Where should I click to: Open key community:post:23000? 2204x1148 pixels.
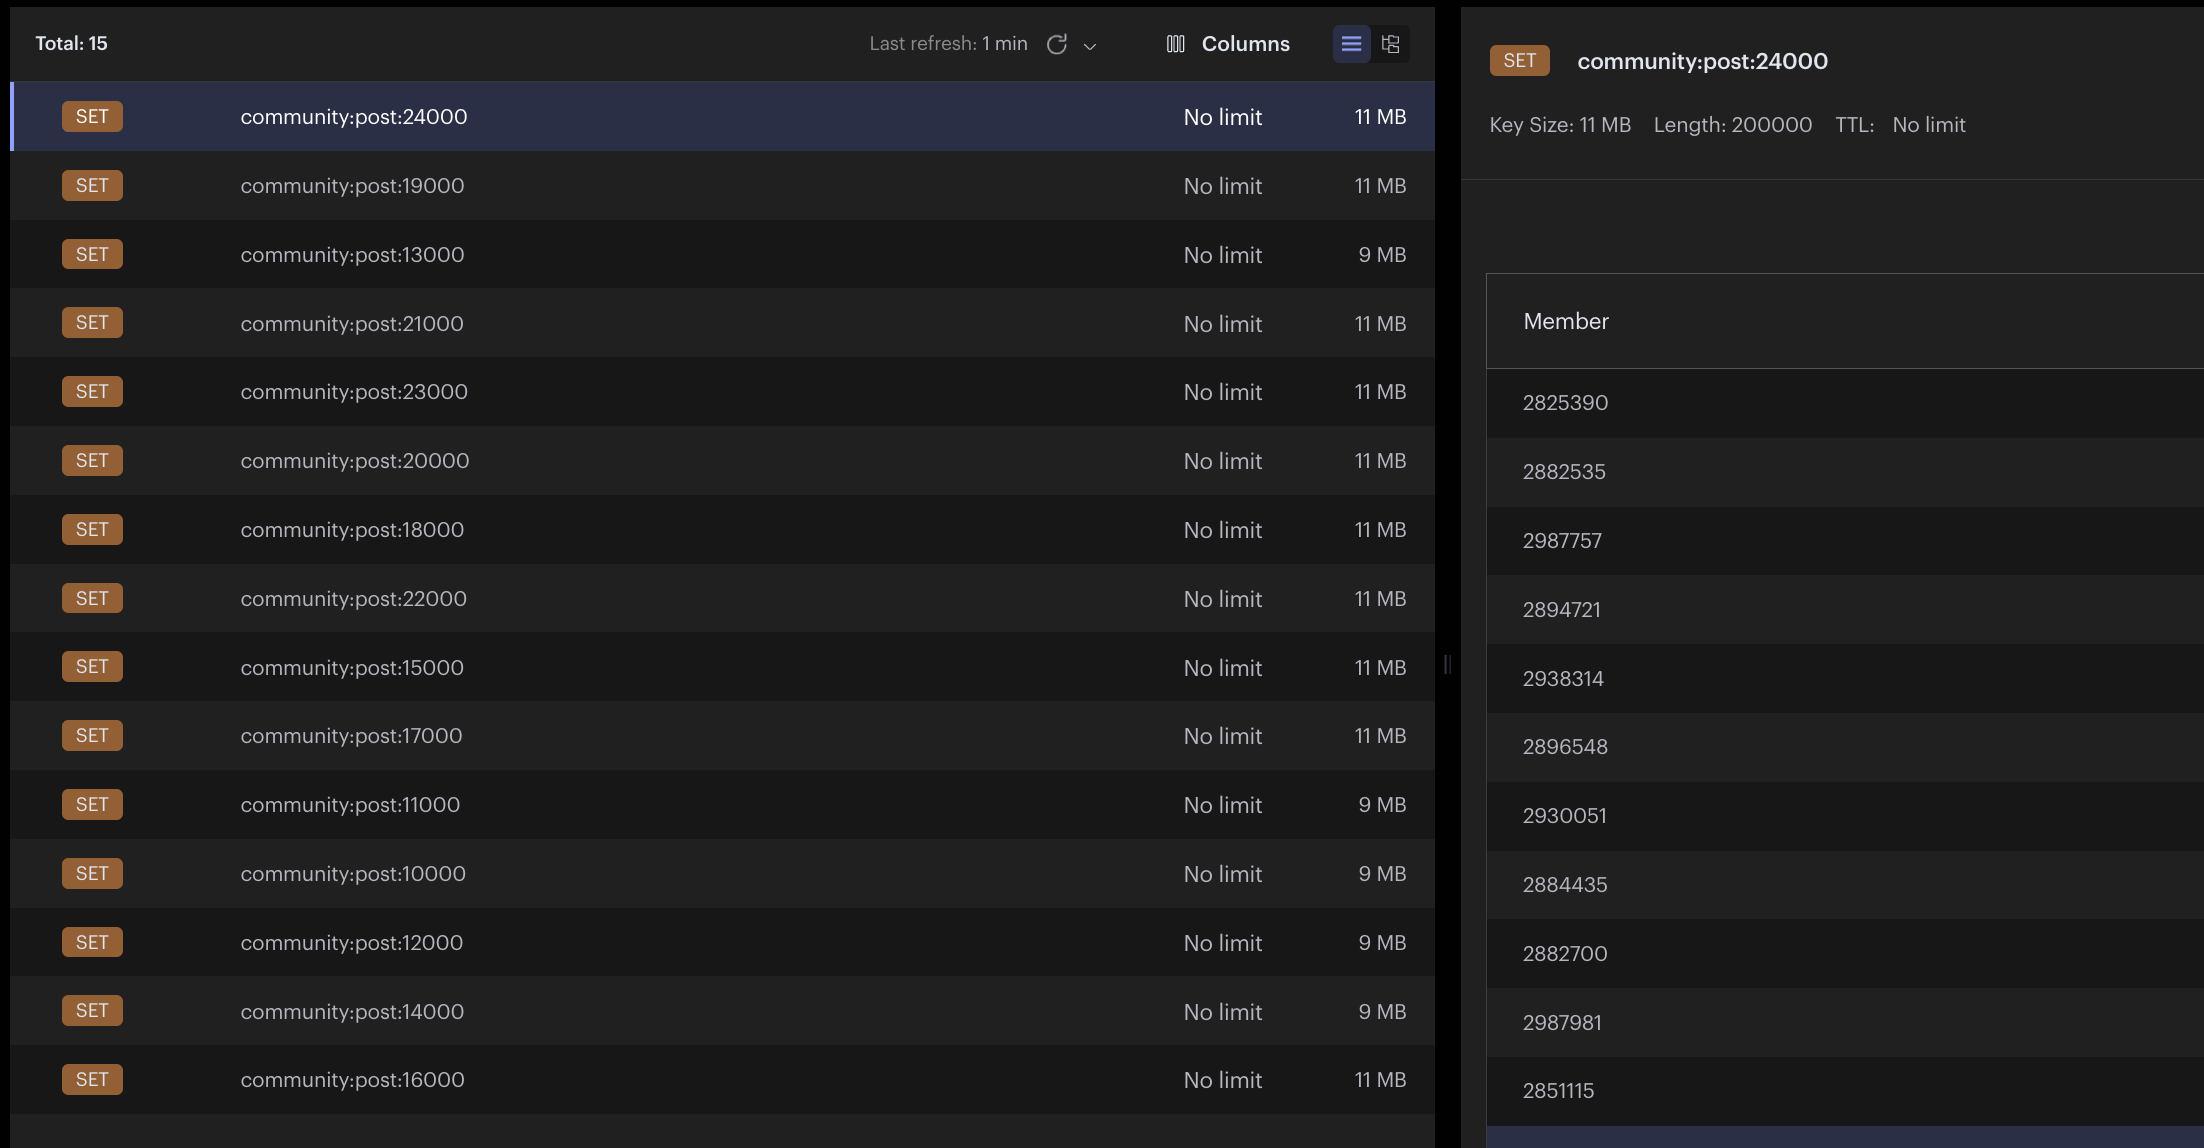[x=354, y=392]
